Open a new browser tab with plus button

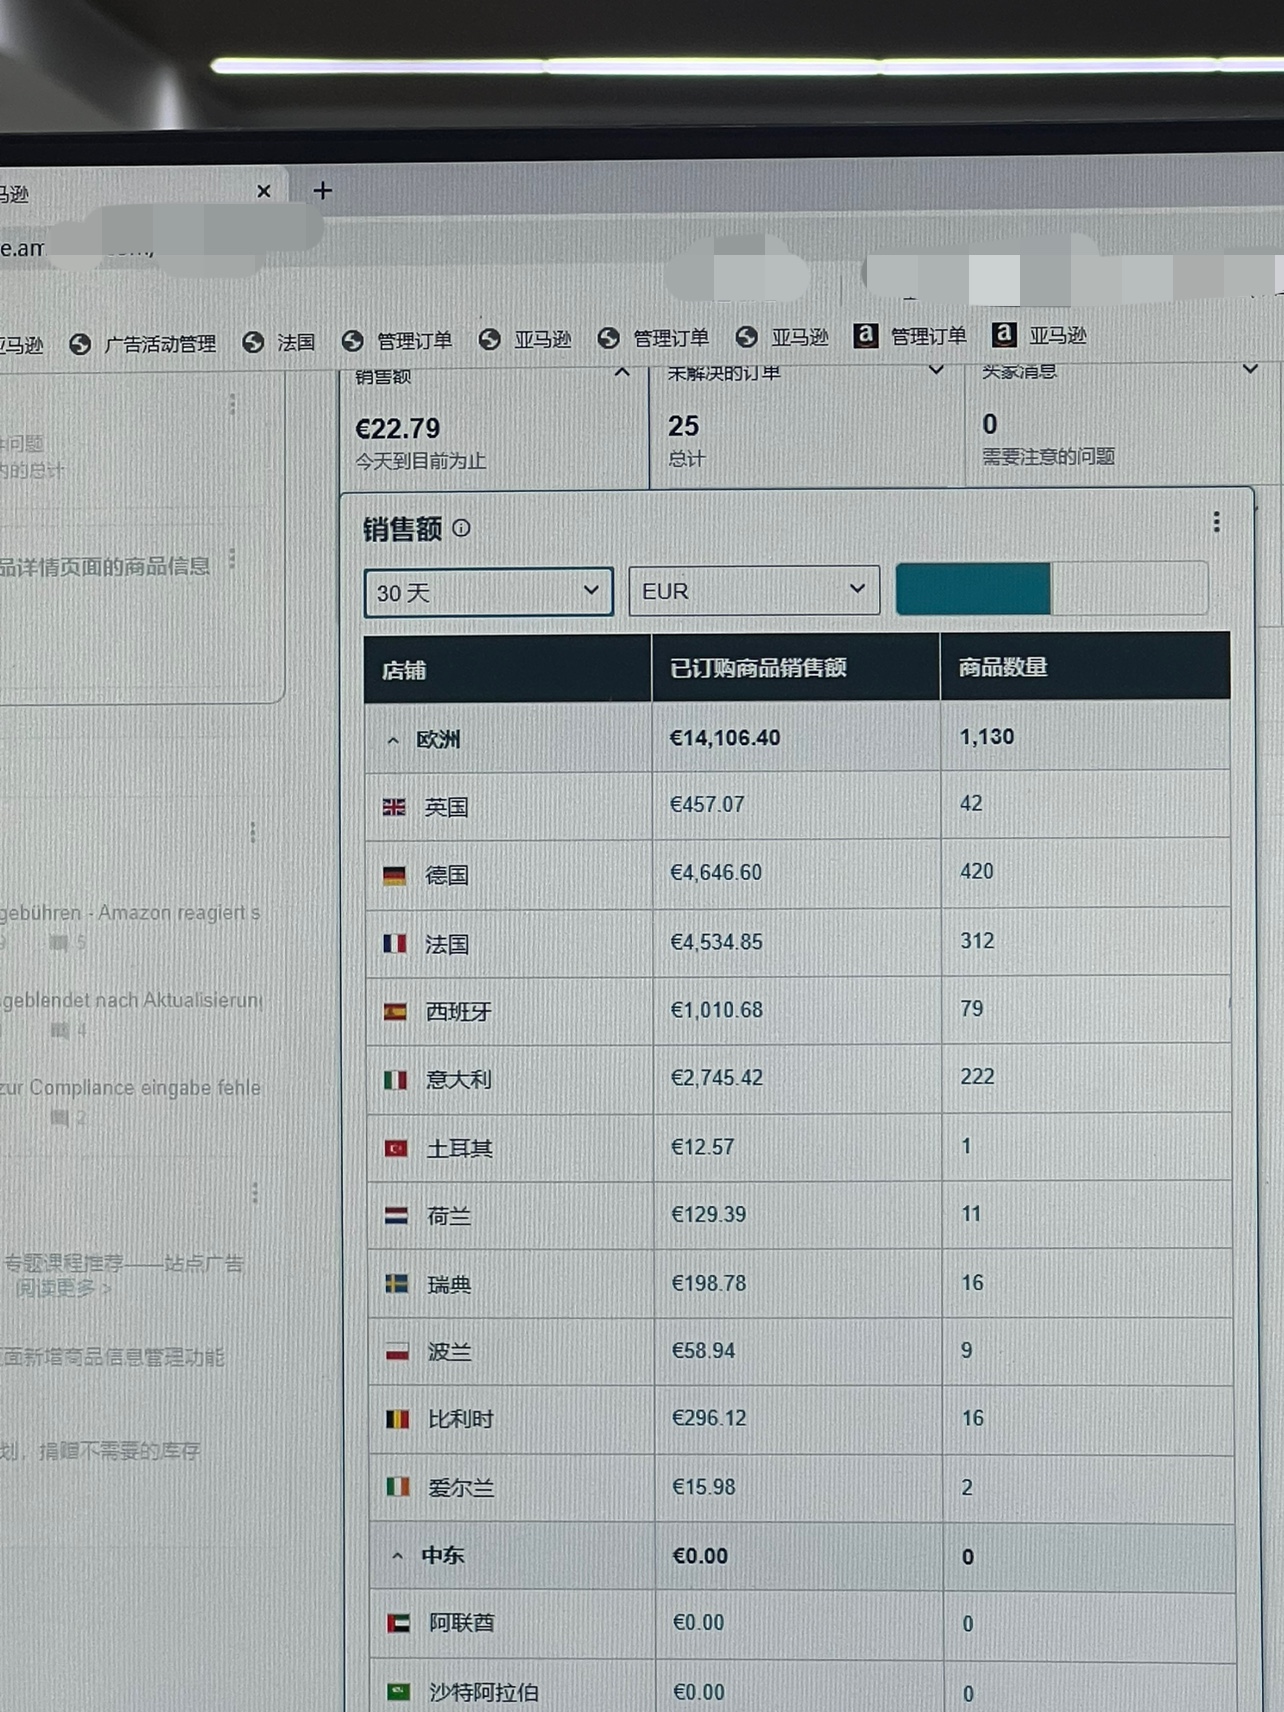coord(322,191)
